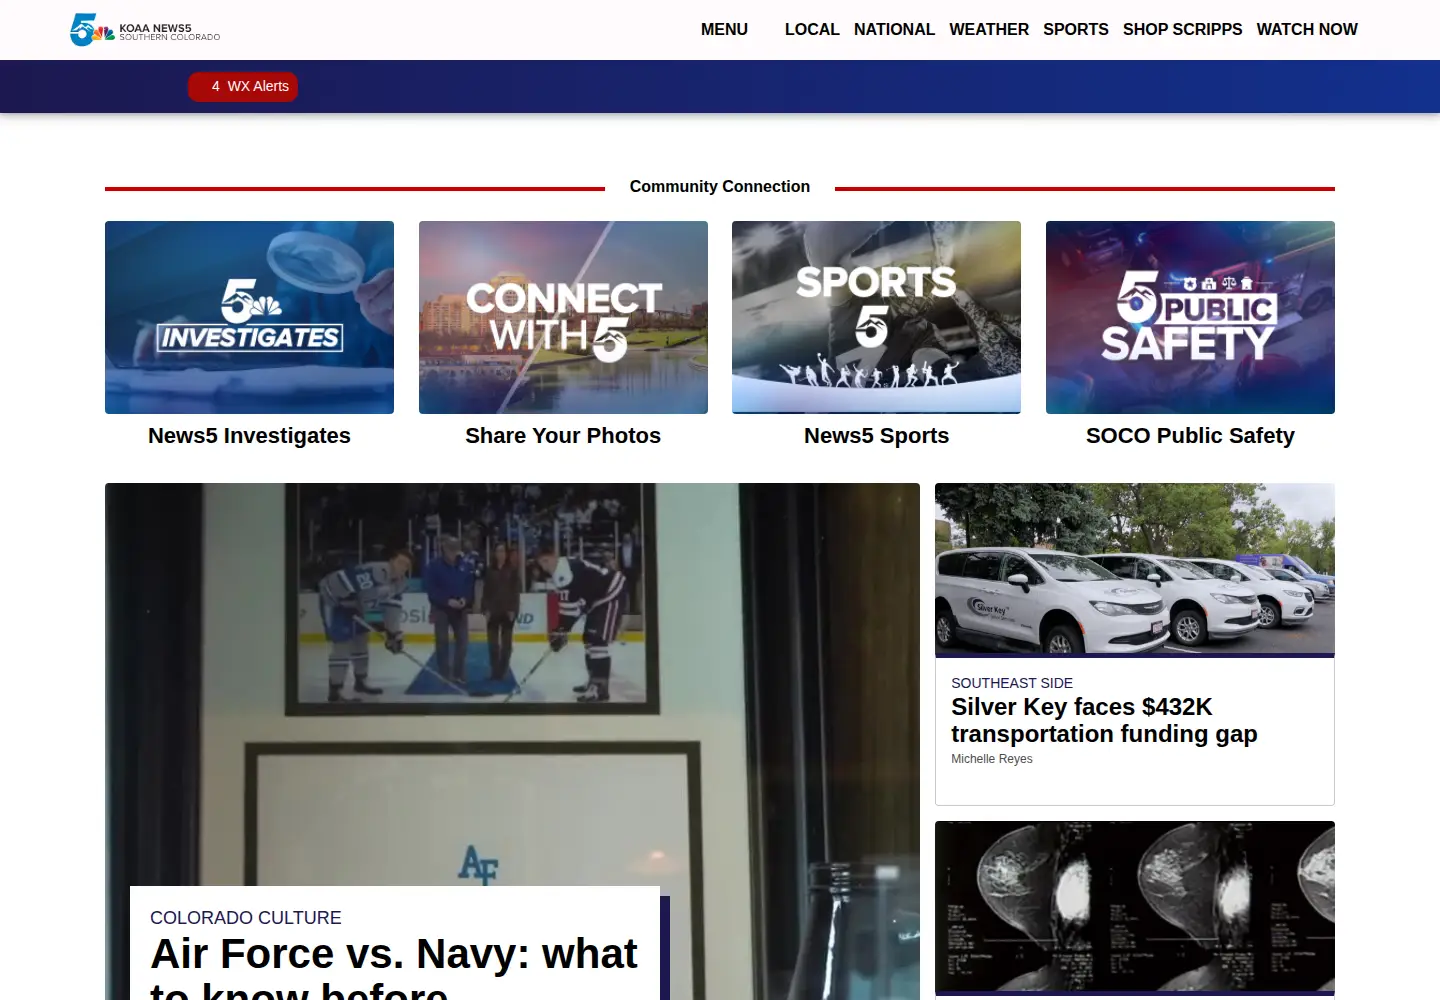The width and height of the screenshot is (1440, 1000).
Task: Open the Air Force vs. Navy headline
Action: click(x=394, y=968)
